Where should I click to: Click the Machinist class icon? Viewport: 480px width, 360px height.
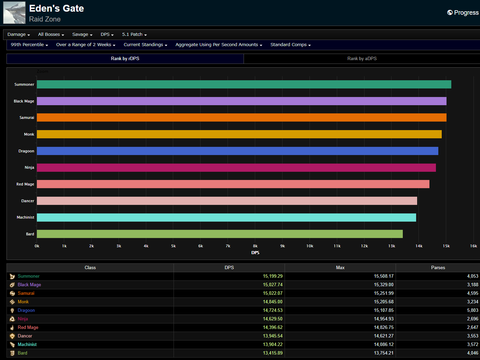[x=12, y=345]
